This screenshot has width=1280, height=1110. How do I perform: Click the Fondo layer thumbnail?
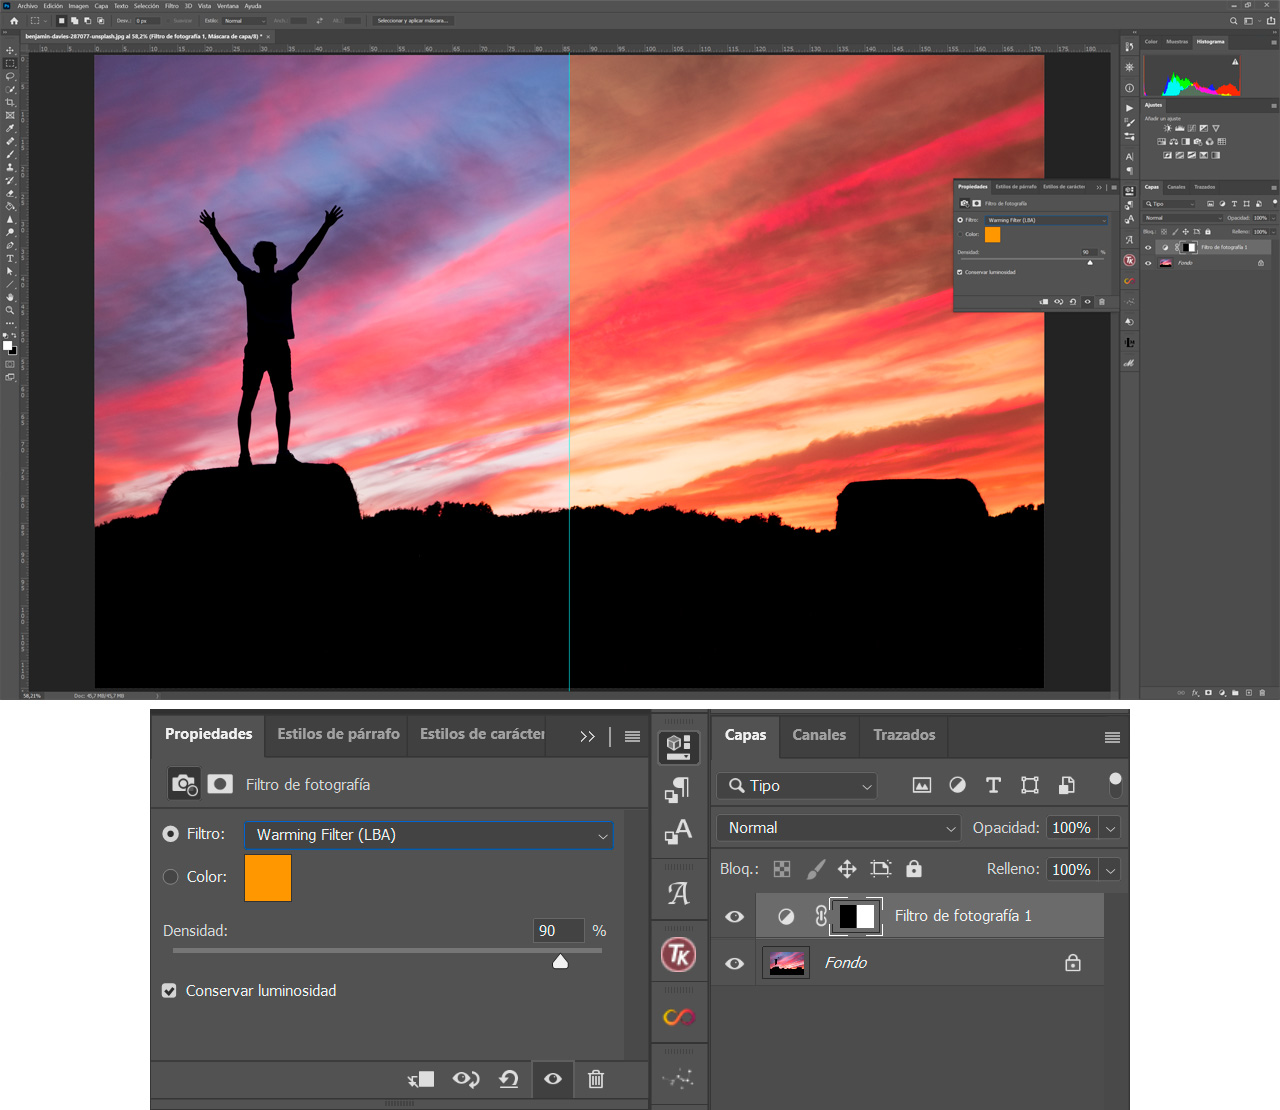click(785, 962)
